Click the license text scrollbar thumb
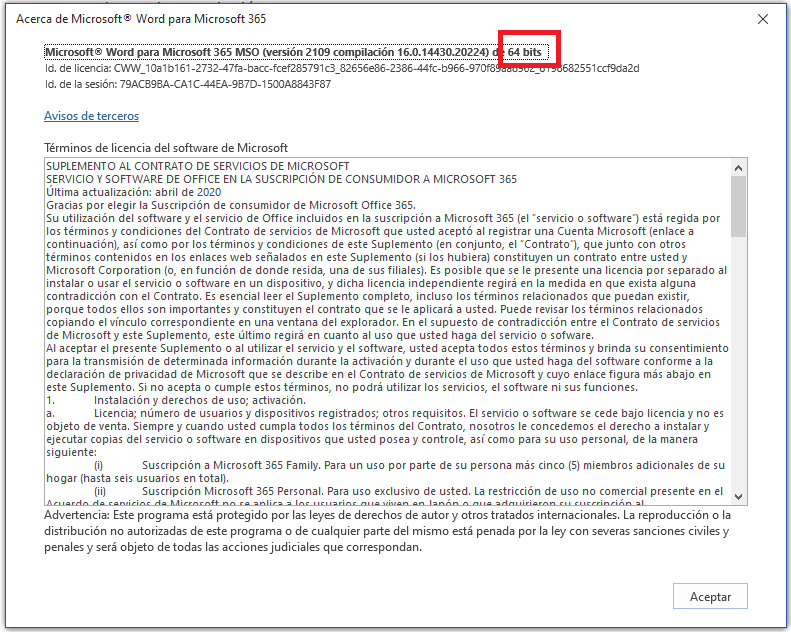This screenshot has width=791, height=632. click(x=739, y=207)
